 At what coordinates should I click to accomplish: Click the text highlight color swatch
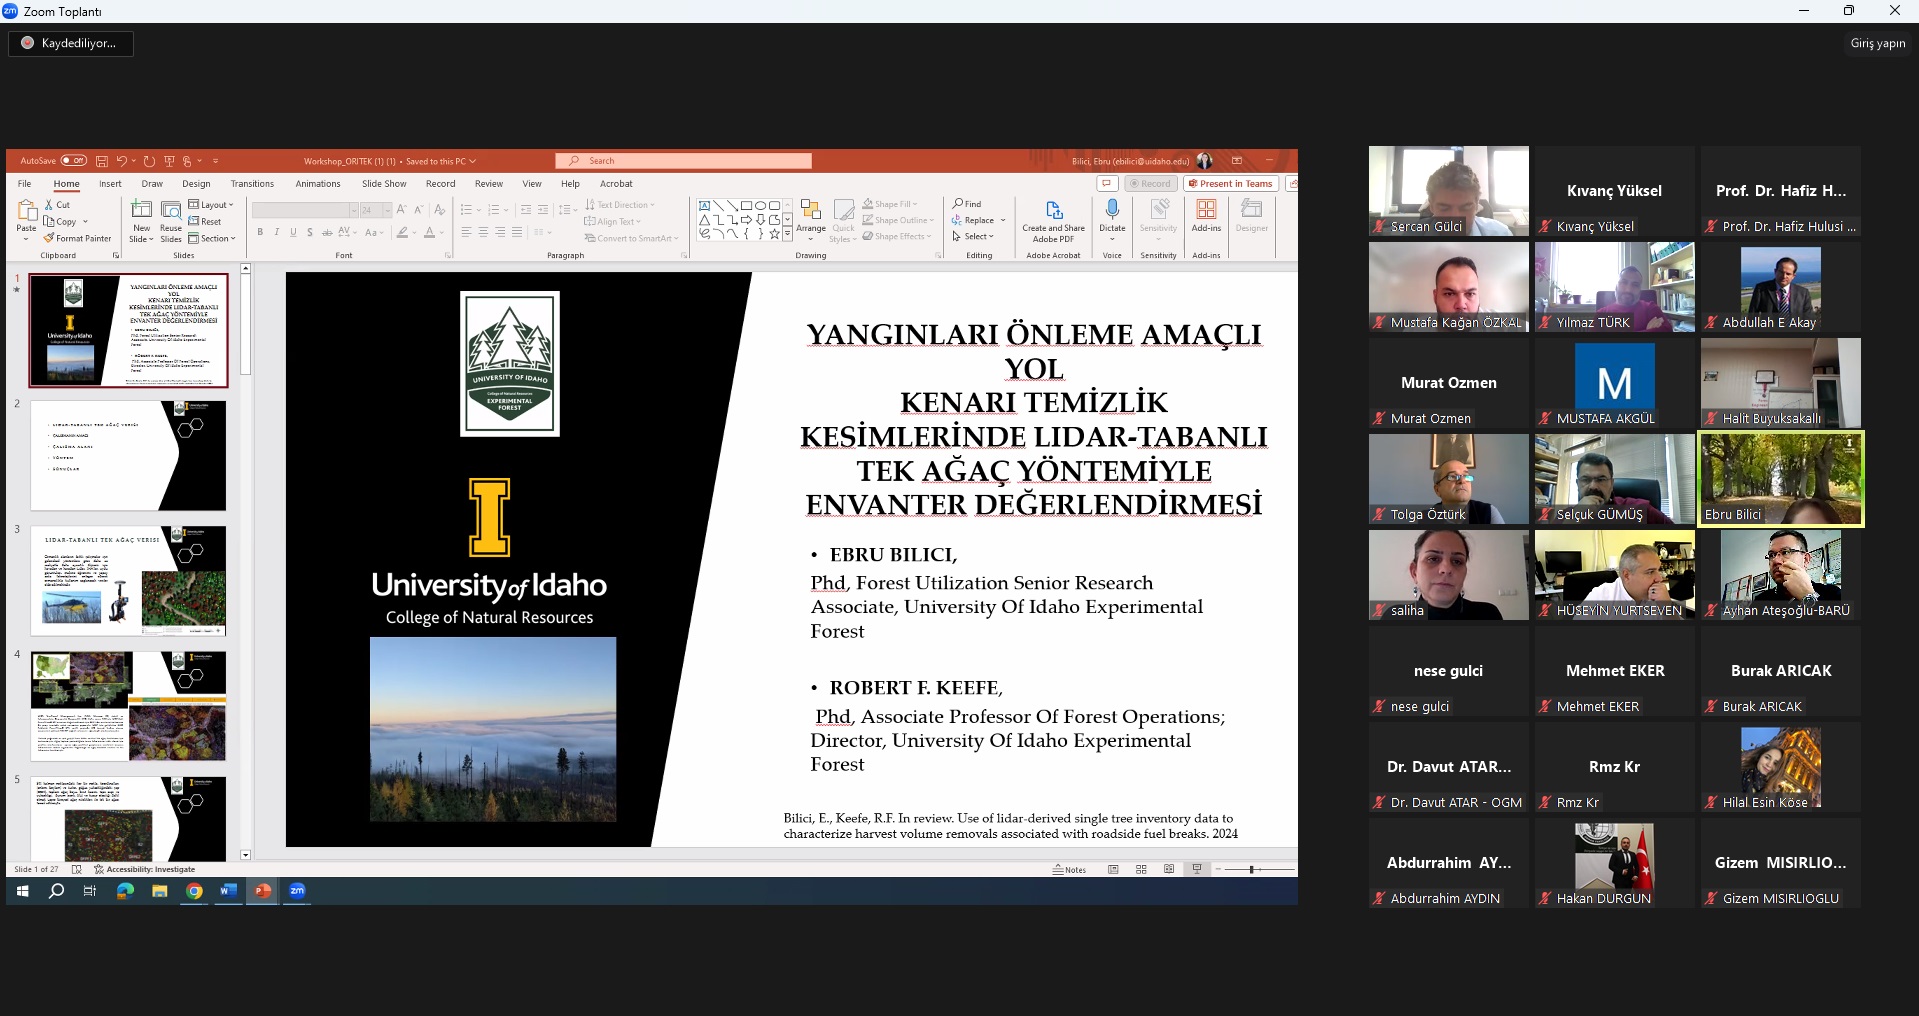pos(402,232)
